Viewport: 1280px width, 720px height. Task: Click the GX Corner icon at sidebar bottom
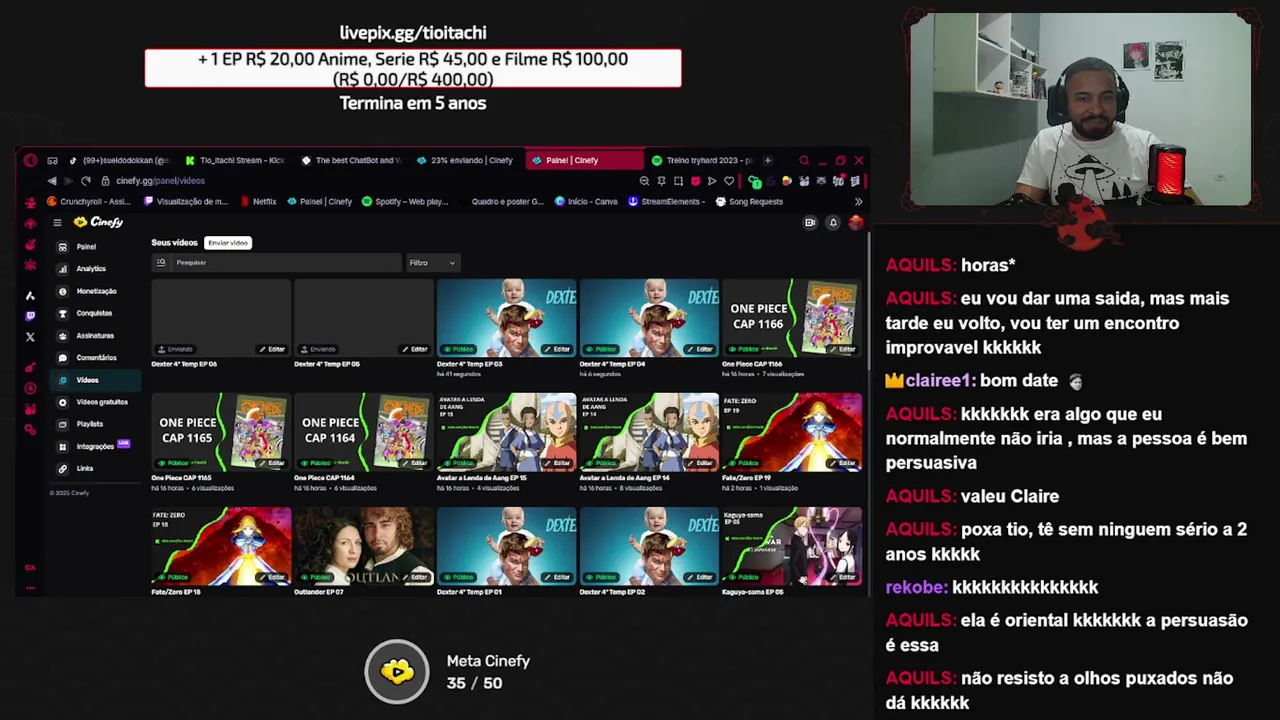coord(30,567)
